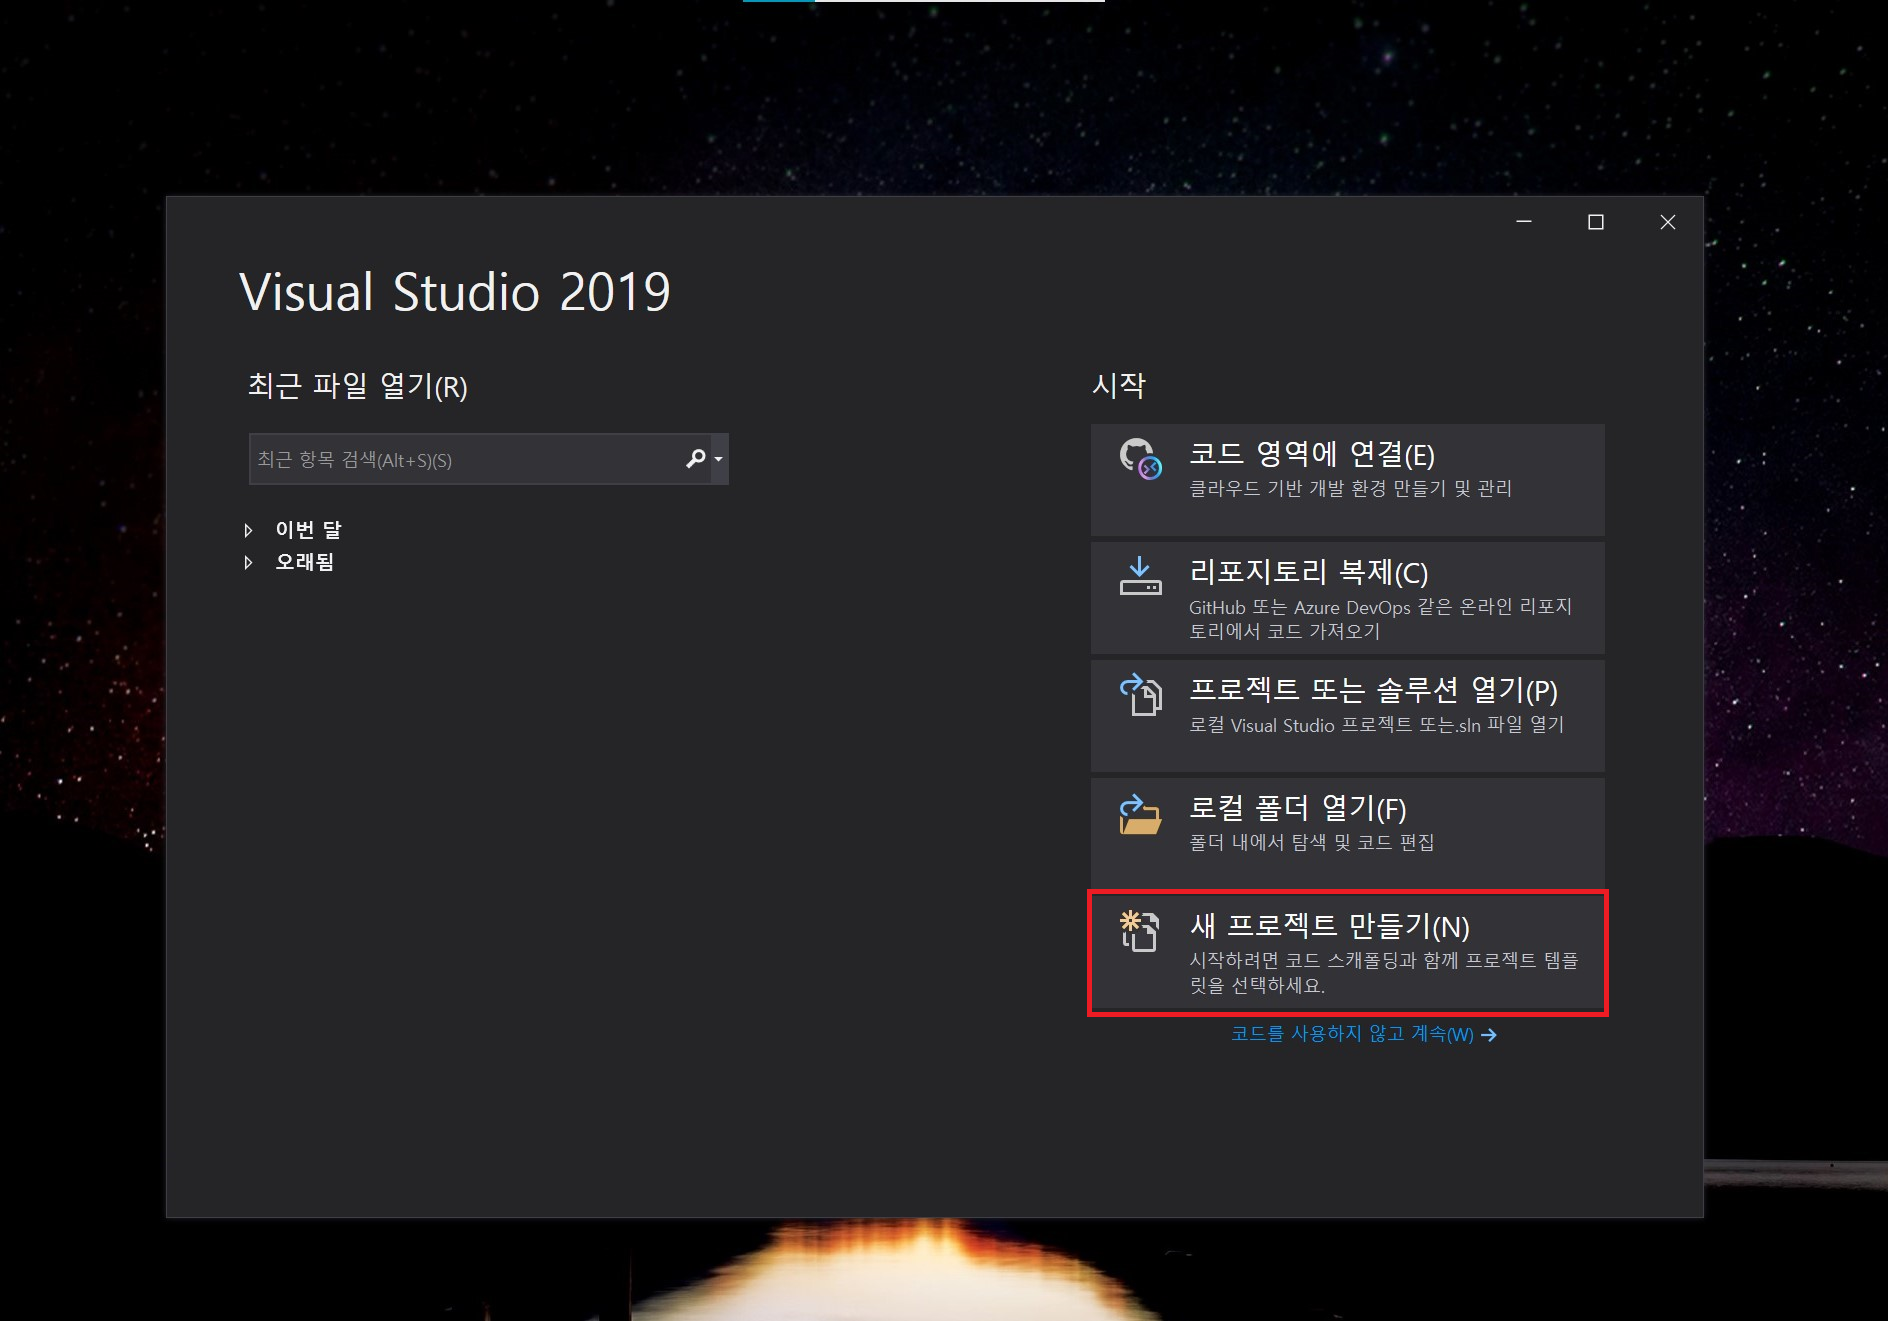The height and width of the screenshot is (1321, 1888).
Task: Select the 오래됨 tree label
Action: (305, 562)
